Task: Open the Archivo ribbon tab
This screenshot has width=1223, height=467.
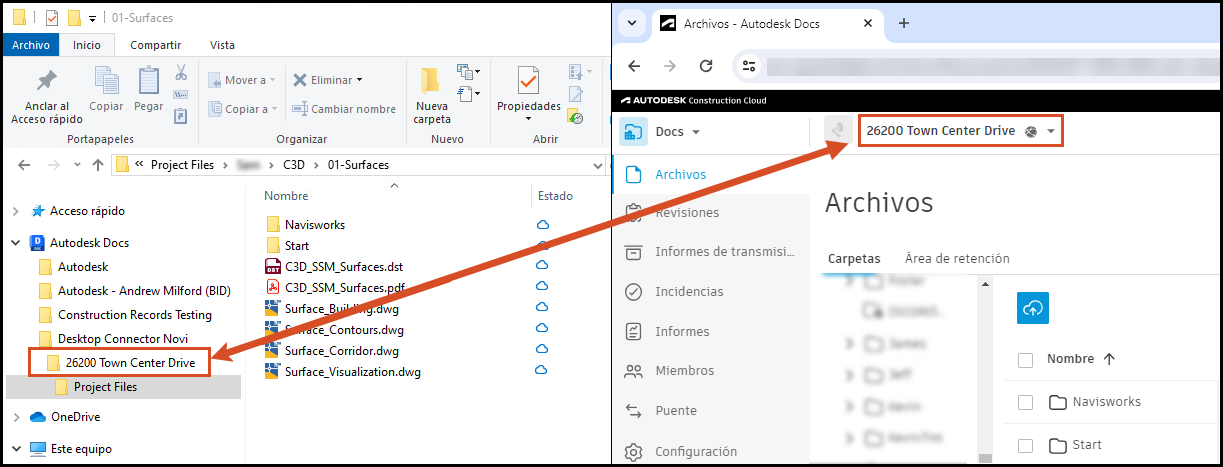Action: coord(31,44)
